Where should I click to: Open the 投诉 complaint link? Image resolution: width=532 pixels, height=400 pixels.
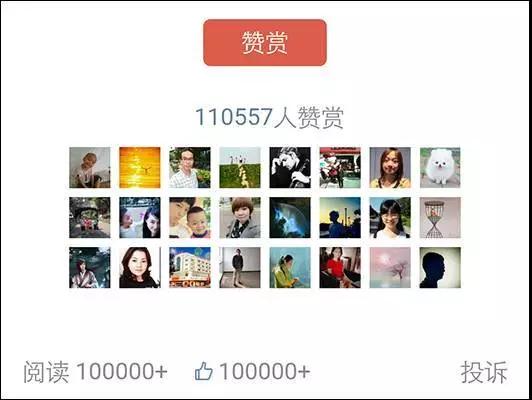[484, 372]
